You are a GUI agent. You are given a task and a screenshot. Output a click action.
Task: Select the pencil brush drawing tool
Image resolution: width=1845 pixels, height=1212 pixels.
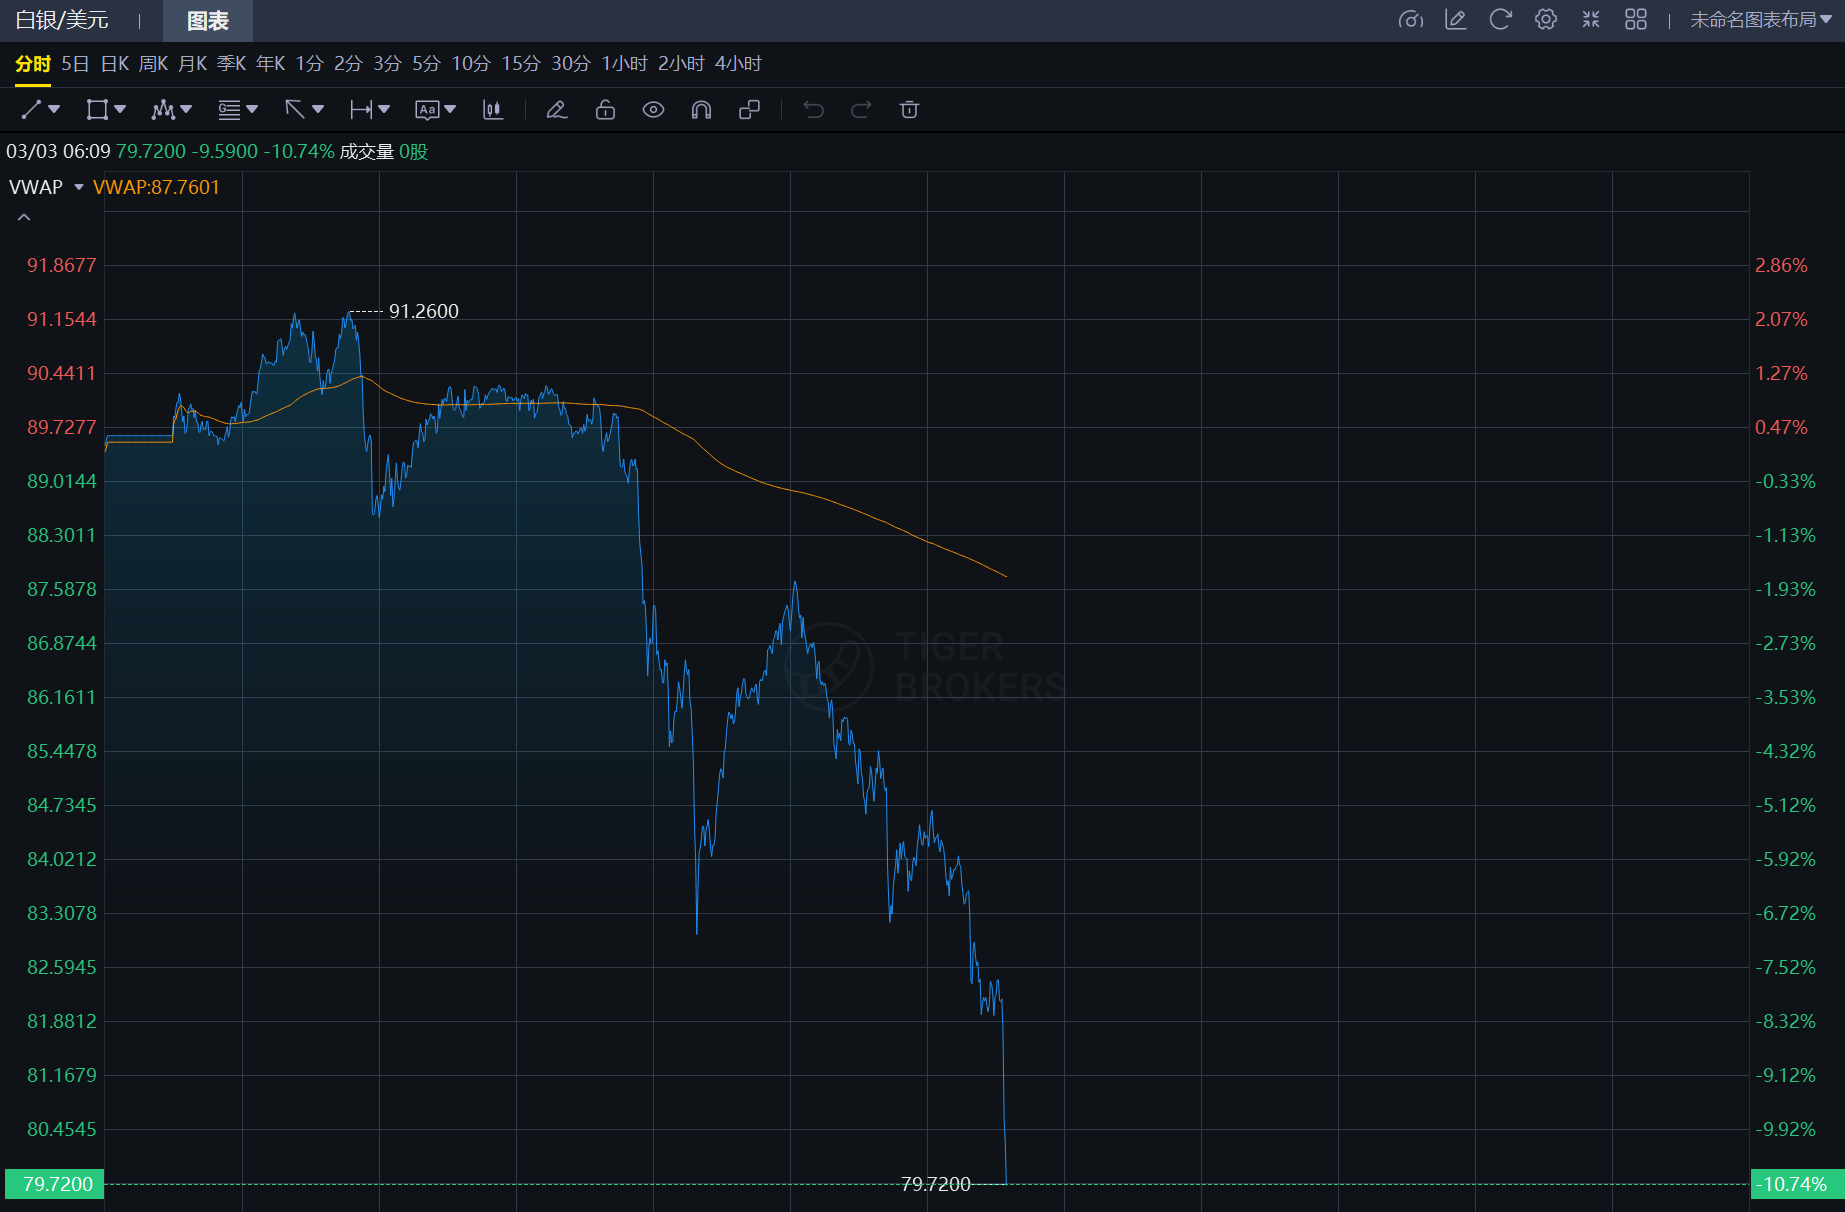coord(557,110)
